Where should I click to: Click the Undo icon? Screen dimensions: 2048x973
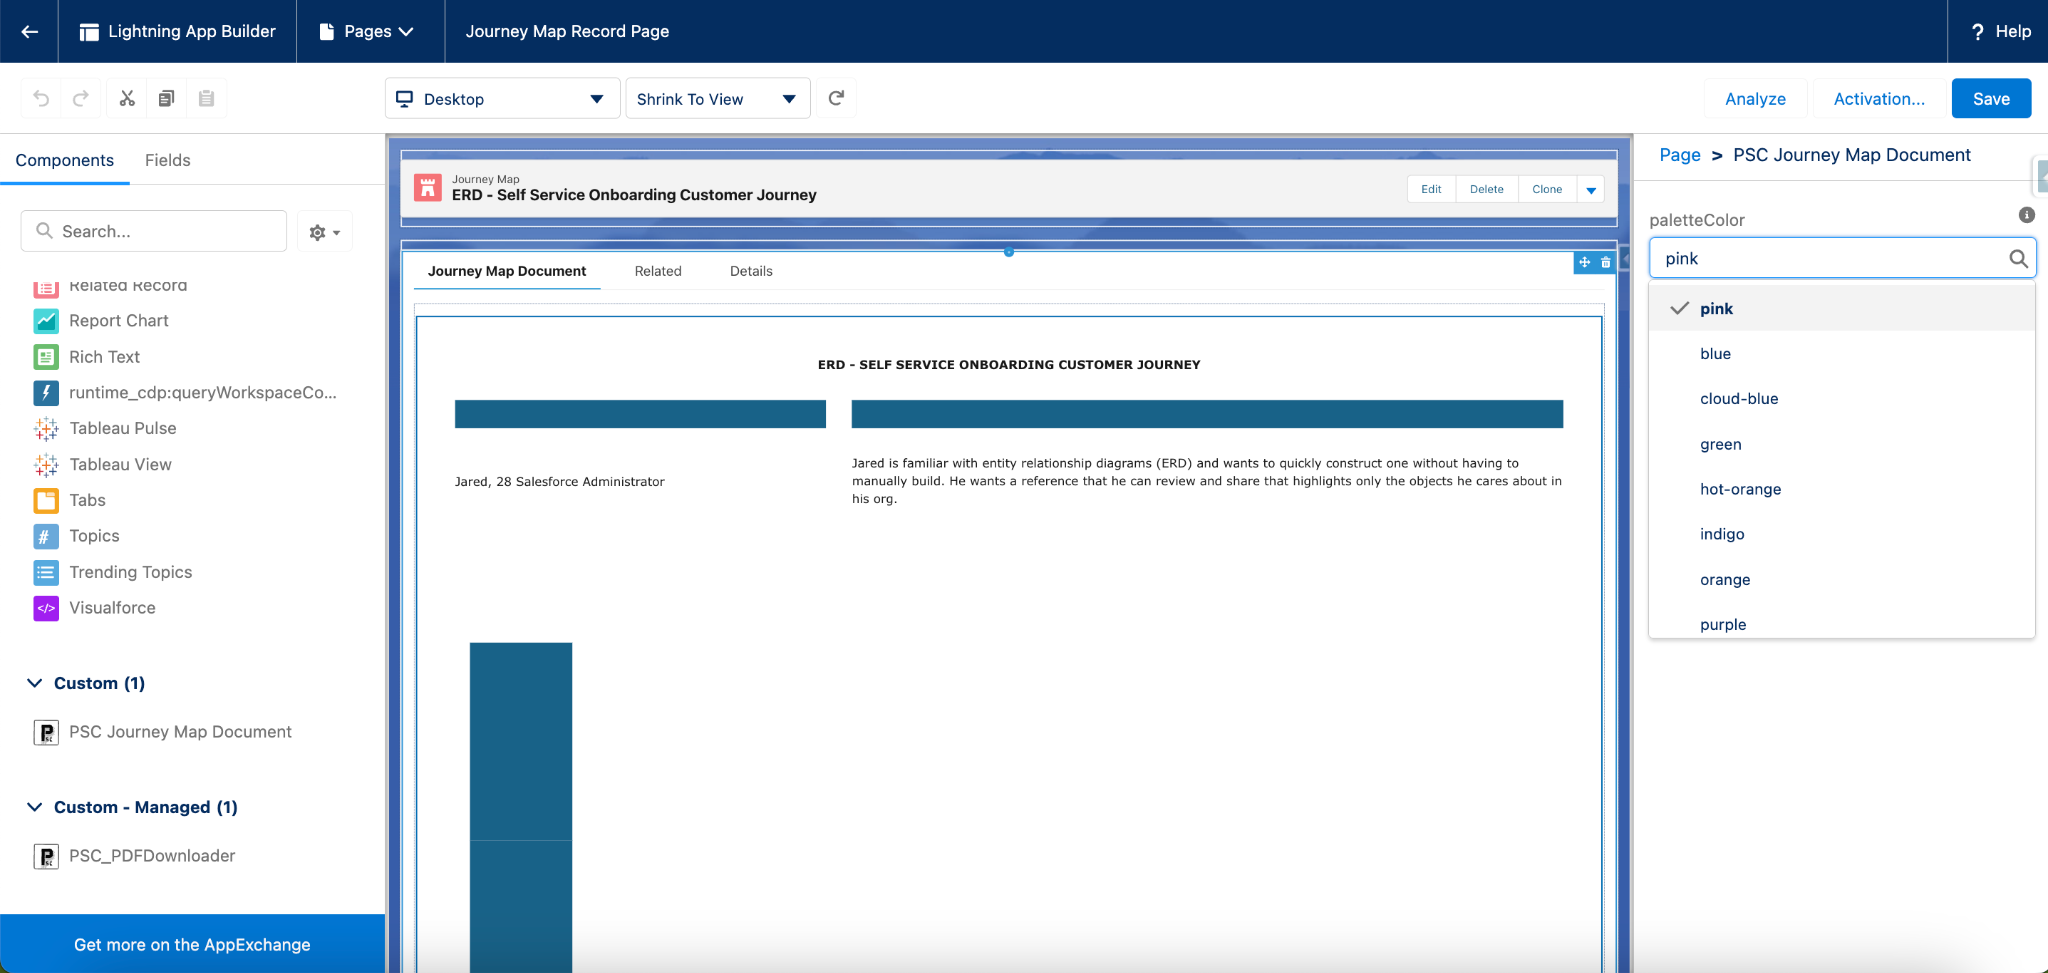pos(41,98)
